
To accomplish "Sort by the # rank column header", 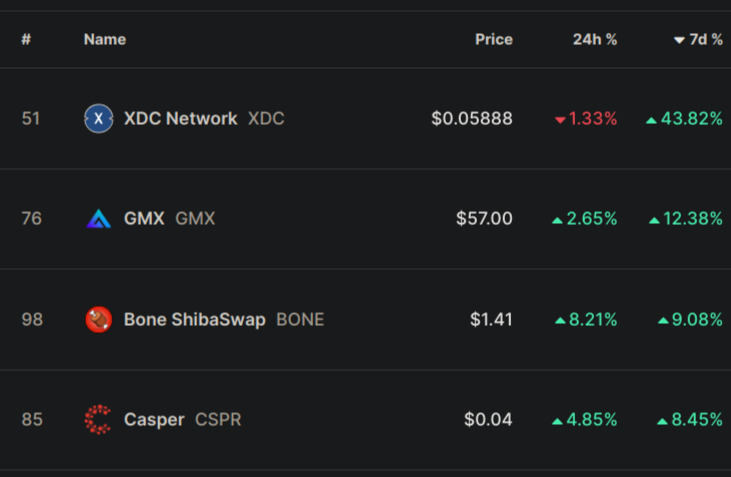I will coord(26,40).
